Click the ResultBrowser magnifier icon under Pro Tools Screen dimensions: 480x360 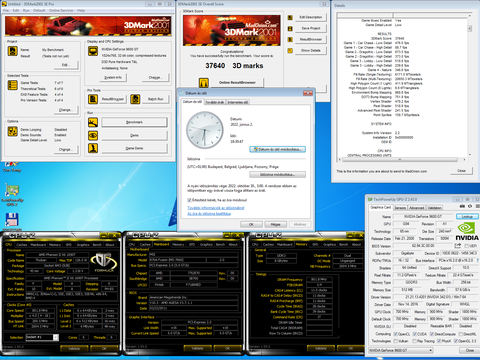[93, 99]
